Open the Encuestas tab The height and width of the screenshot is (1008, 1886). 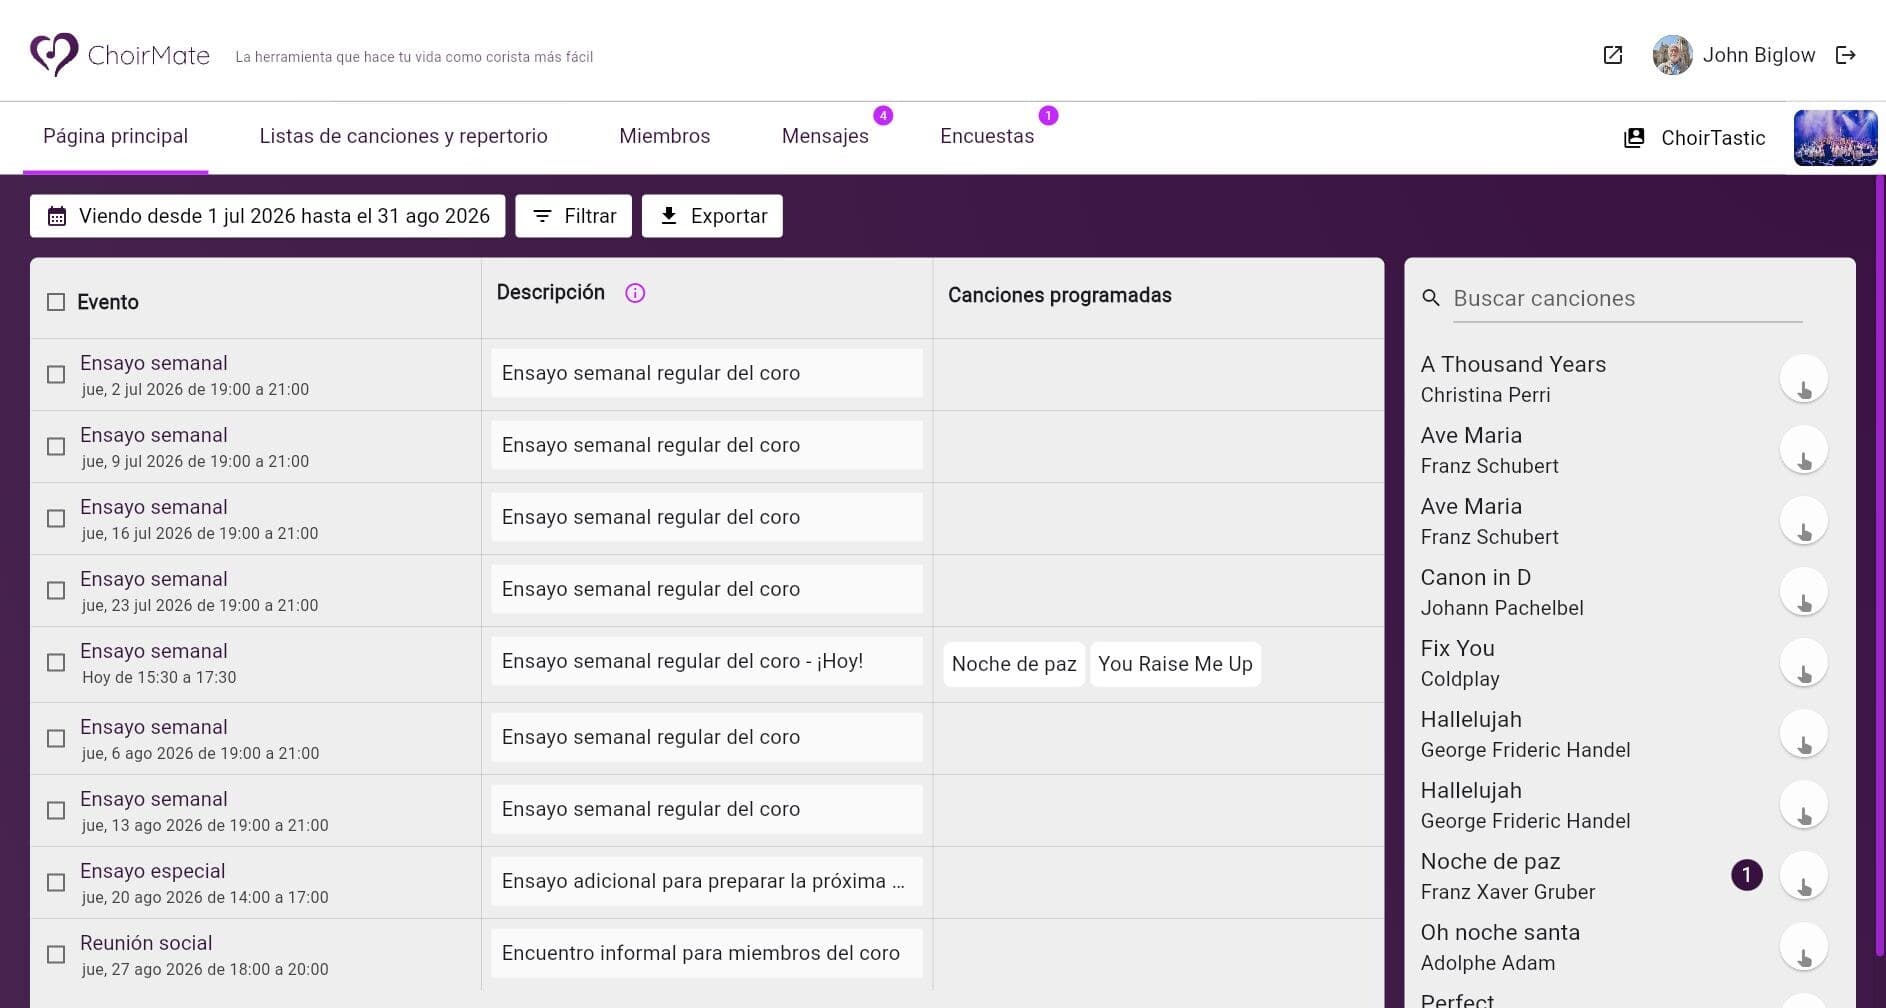tap(987, 136)
